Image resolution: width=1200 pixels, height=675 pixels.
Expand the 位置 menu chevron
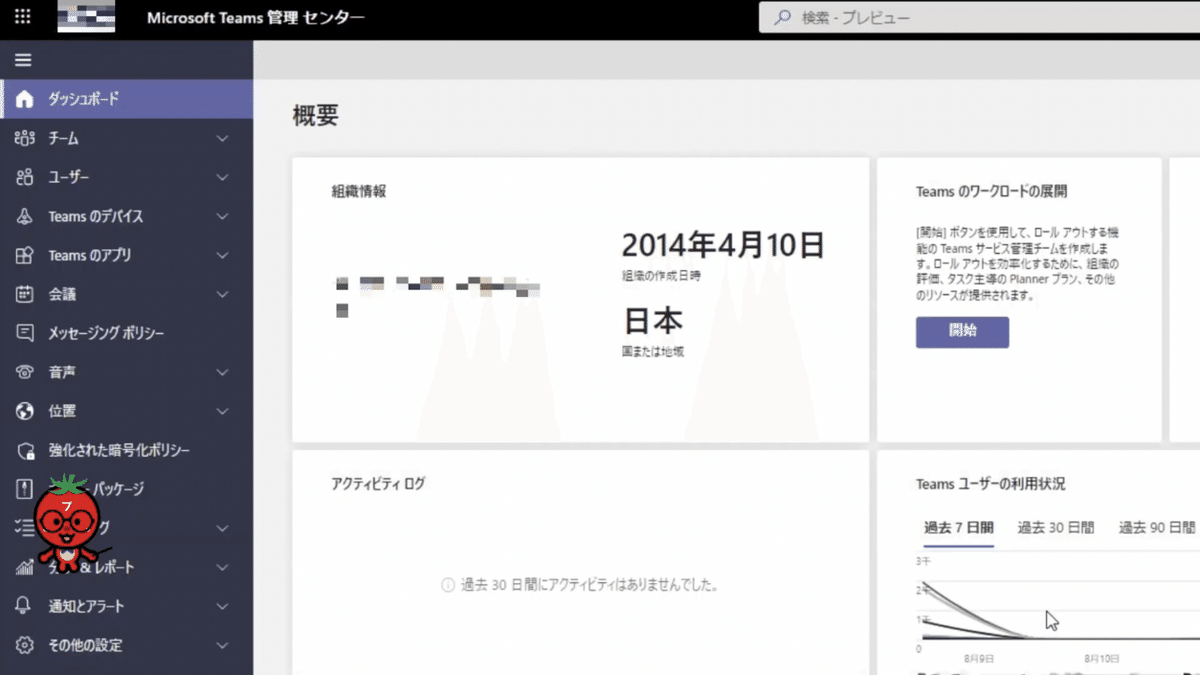pyautogui.click(x=223, y=411)
